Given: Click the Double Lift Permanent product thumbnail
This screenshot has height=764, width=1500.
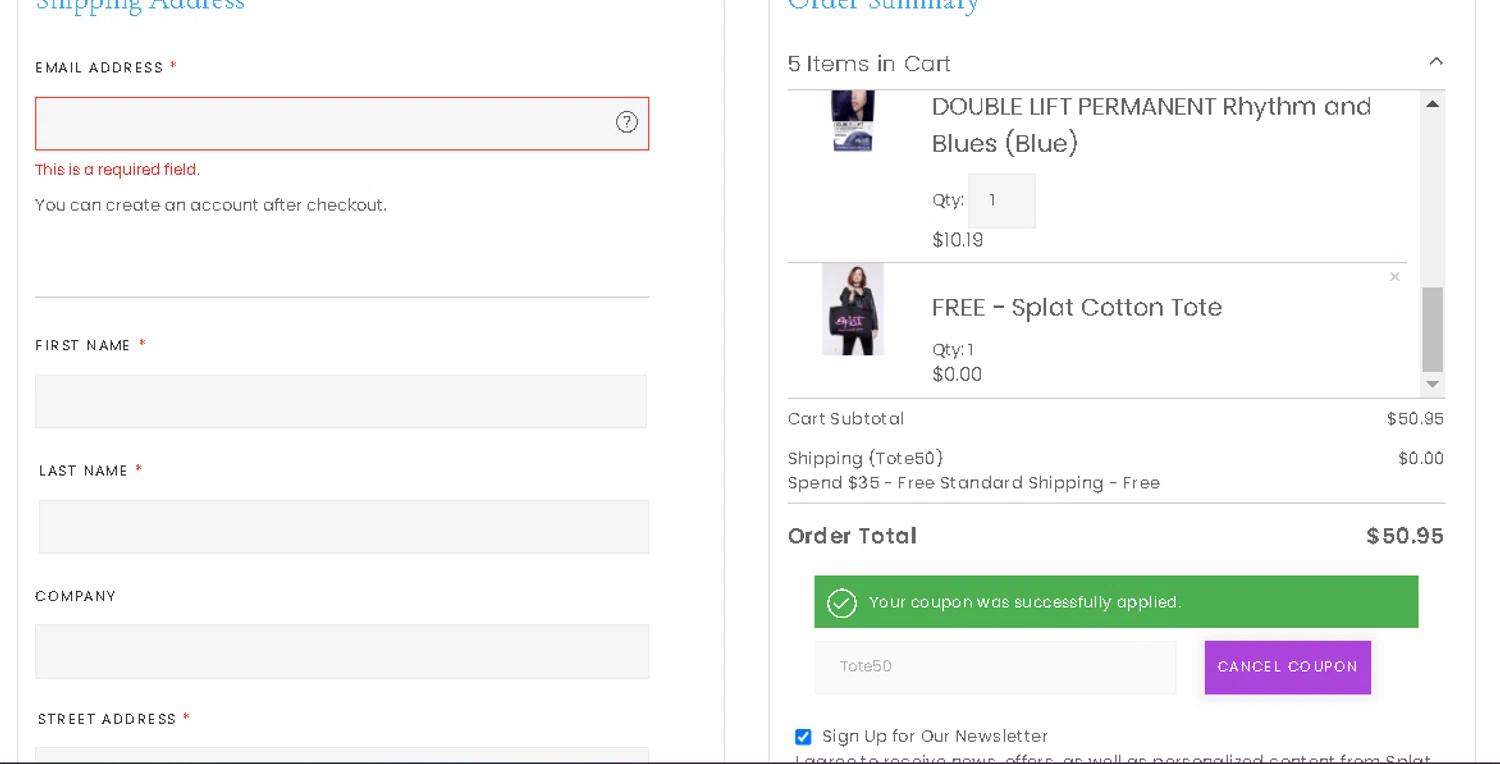Looking at the screenshot, I should point(852,121).
